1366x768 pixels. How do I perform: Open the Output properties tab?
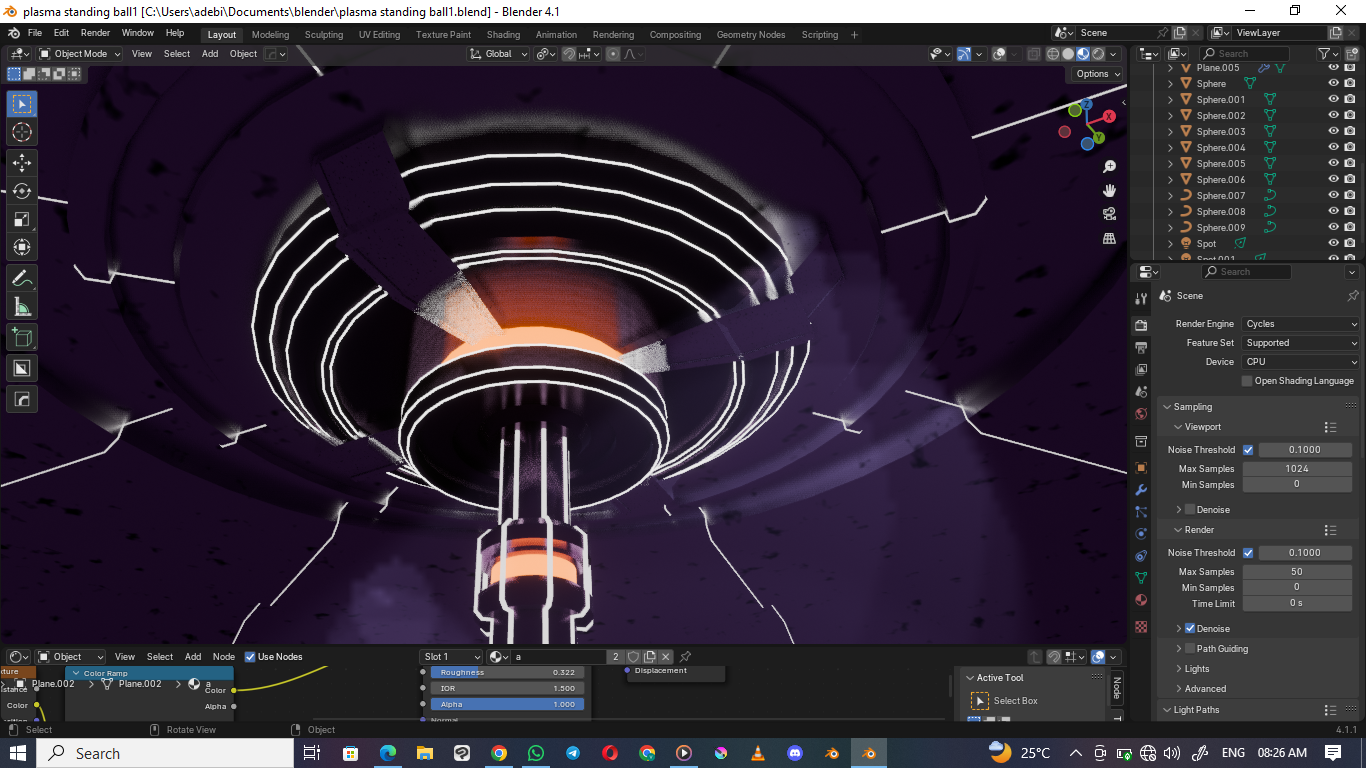[1141, 348]
